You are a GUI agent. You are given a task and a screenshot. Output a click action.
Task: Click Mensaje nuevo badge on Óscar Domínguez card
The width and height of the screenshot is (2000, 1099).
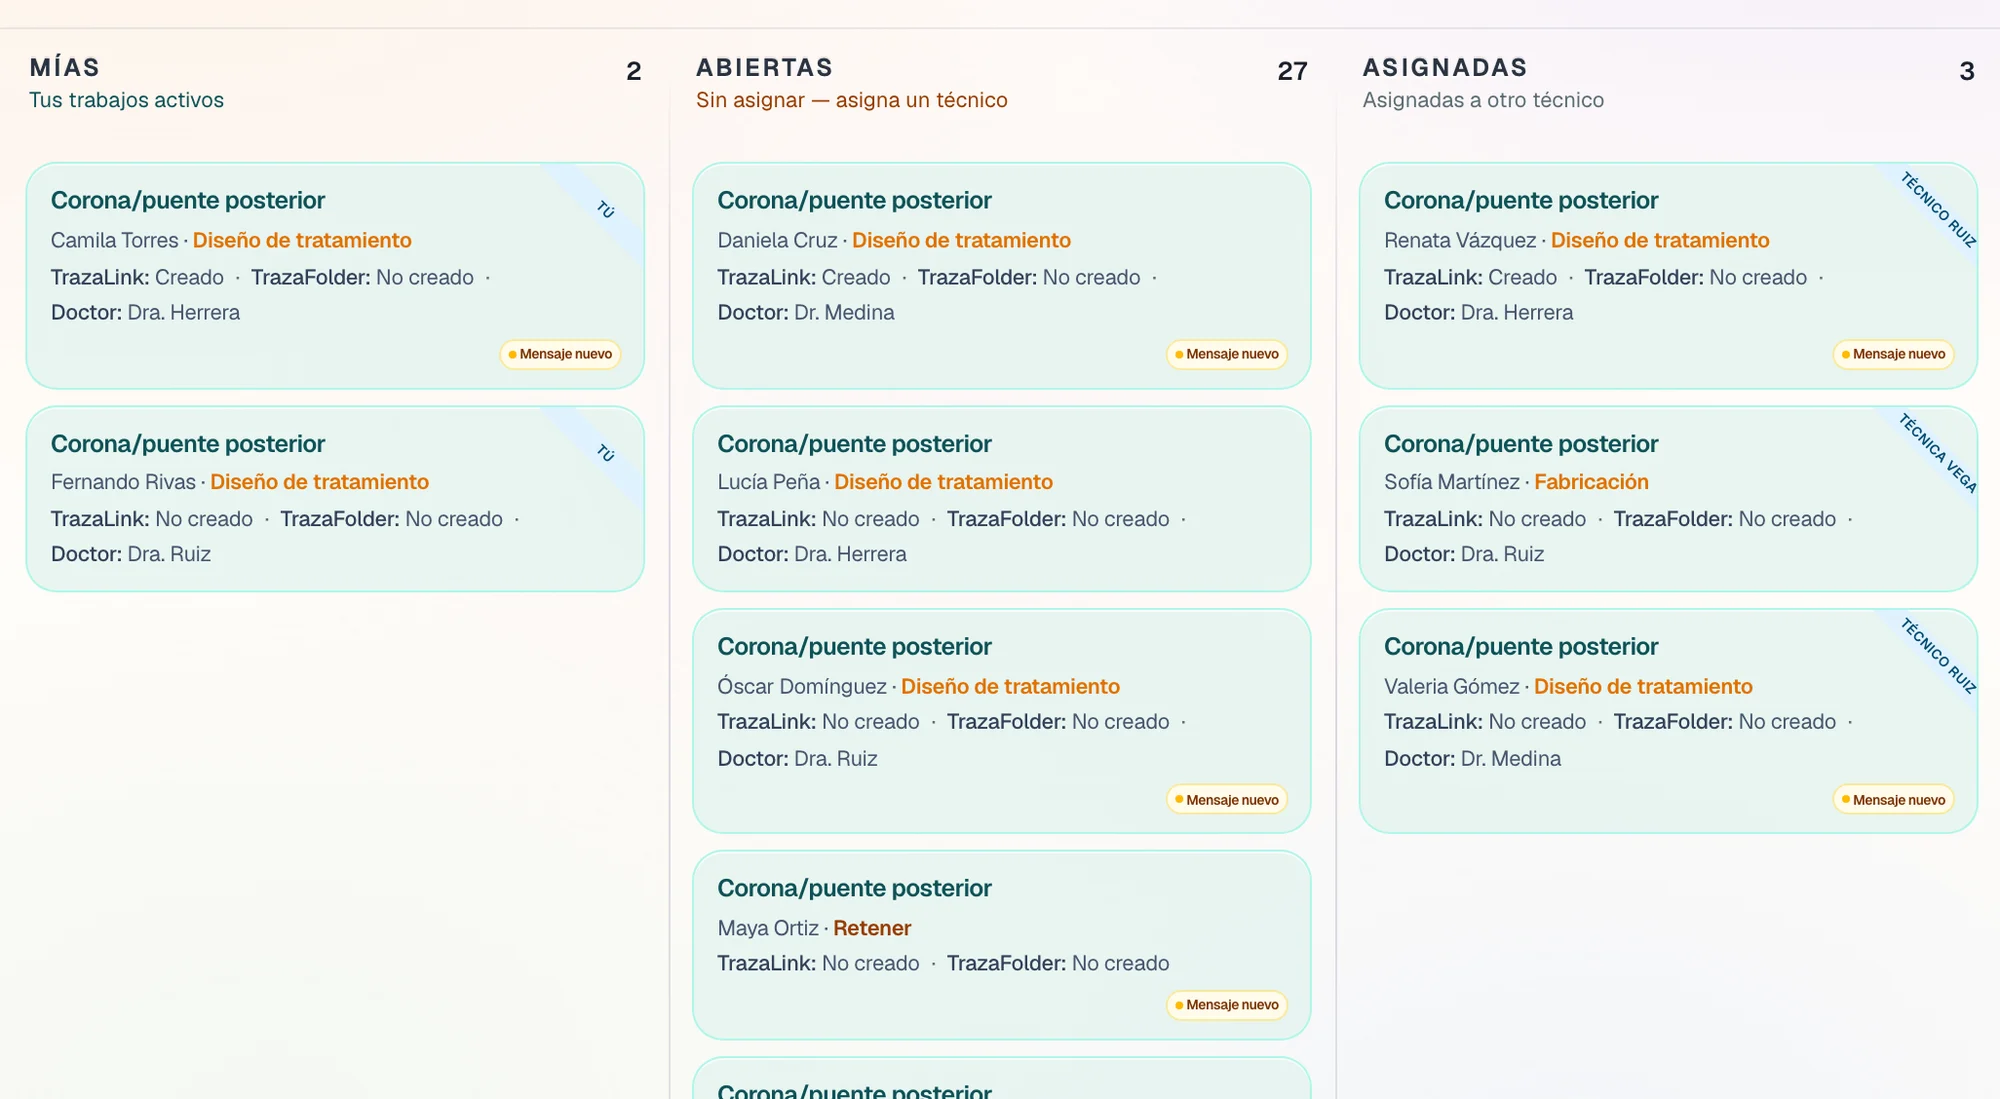coord(1227,800)
